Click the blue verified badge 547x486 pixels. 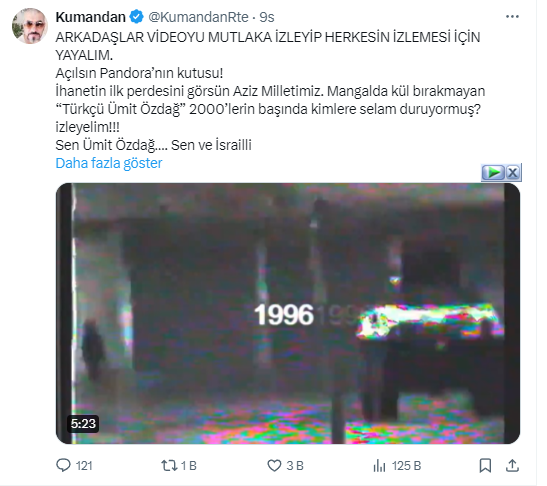[136, 17]
